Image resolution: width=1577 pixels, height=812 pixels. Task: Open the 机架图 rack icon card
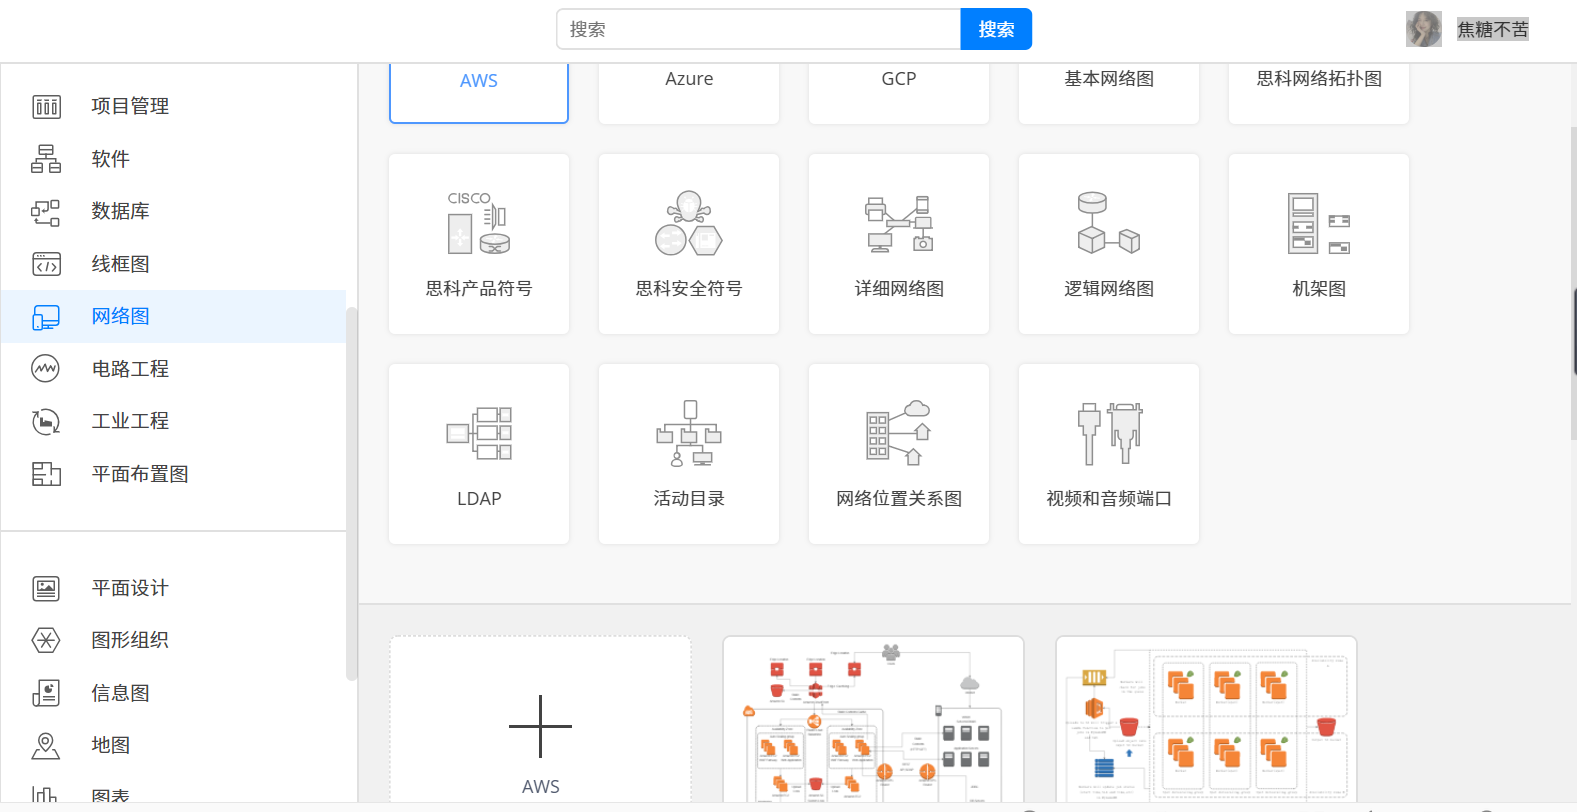pyautogui.click(x=1319, y=244)
